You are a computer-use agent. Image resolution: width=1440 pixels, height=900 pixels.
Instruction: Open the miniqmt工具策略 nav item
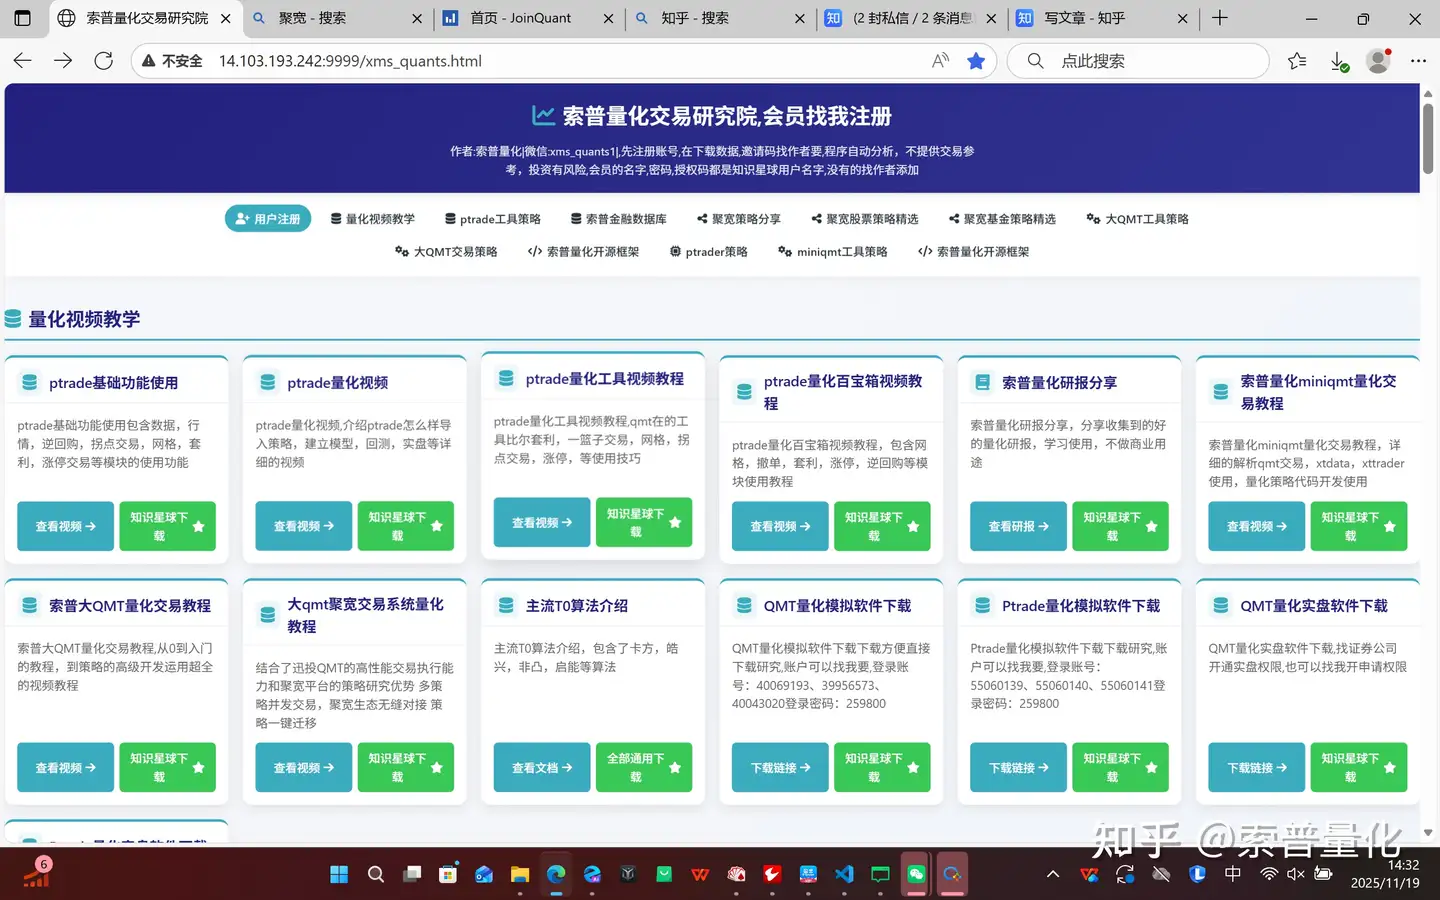coord(833,252)
